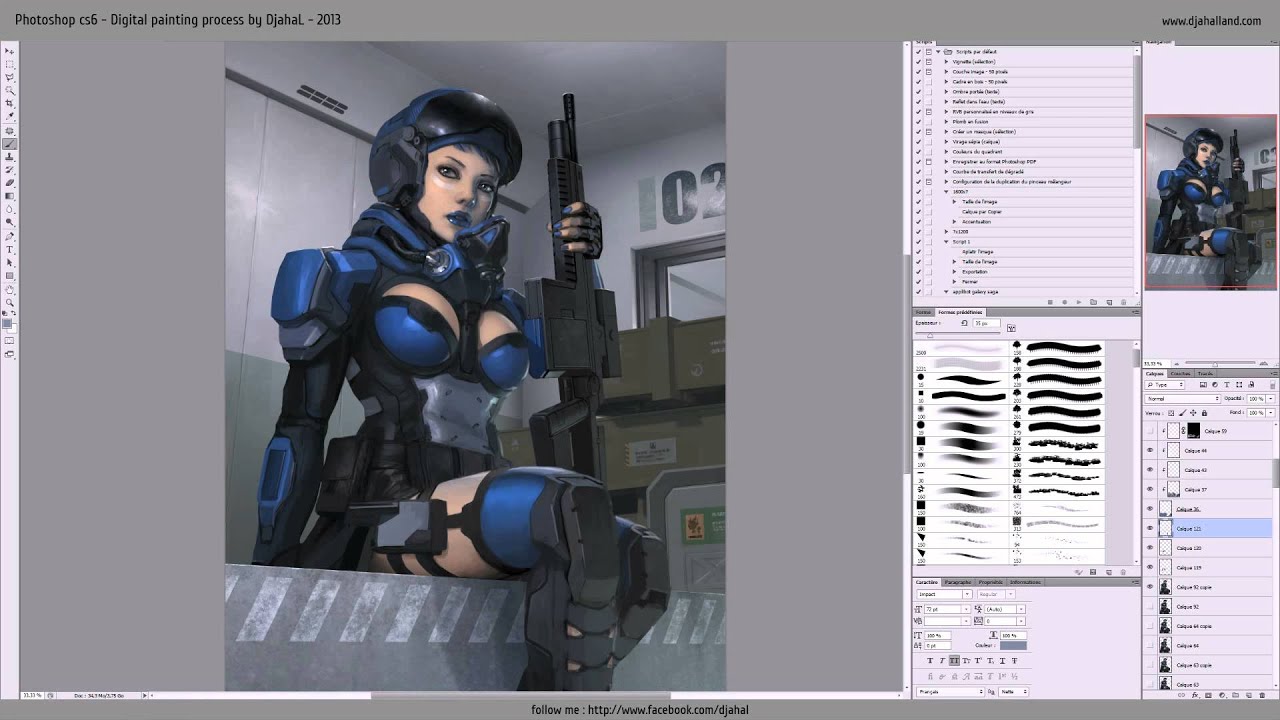This screenshot has height=720, width=1280.
Task: Click create new layer icon in Calques panel
Action: coord(1248,695)
